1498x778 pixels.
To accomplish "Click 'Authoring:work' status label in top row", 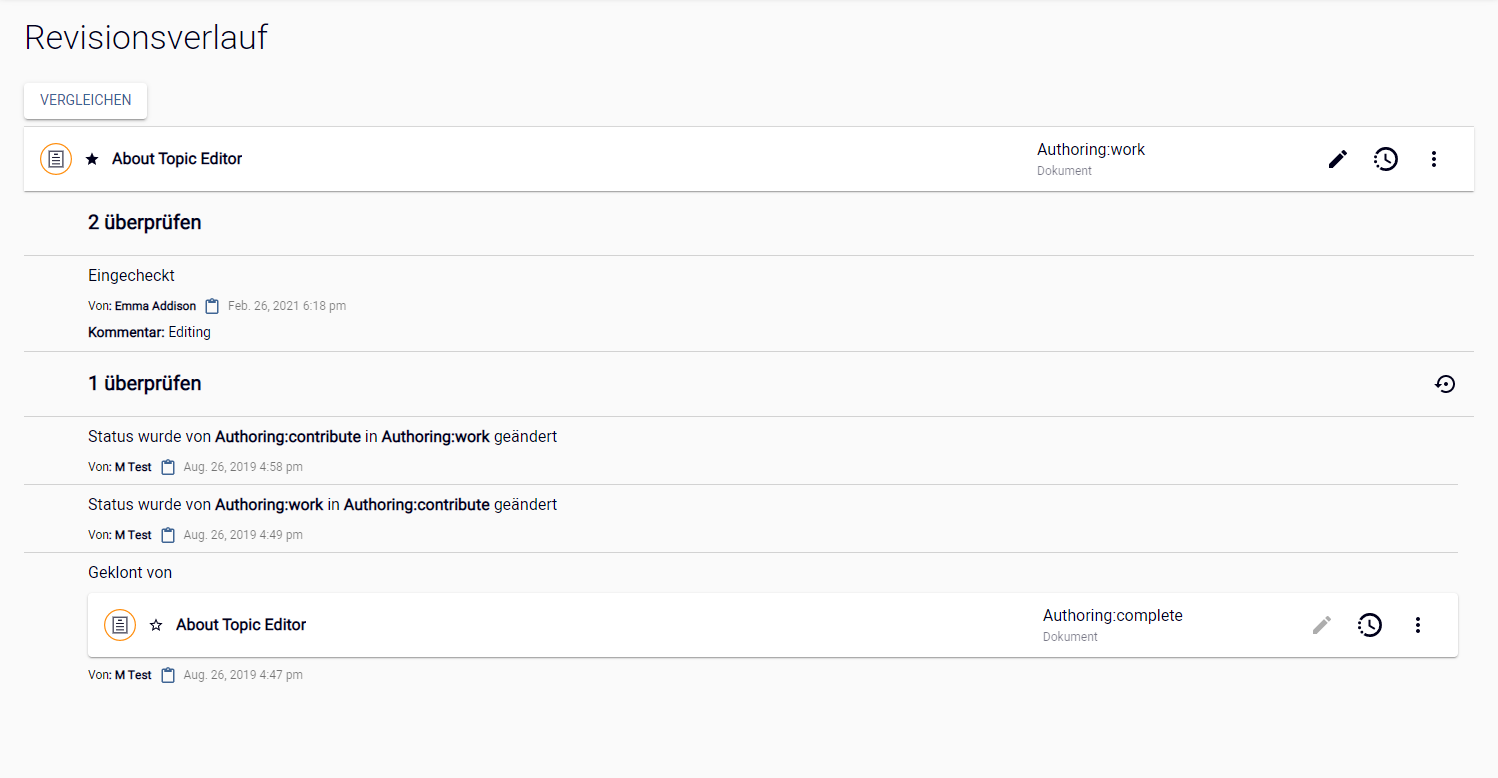I will tap(1091, 150).
